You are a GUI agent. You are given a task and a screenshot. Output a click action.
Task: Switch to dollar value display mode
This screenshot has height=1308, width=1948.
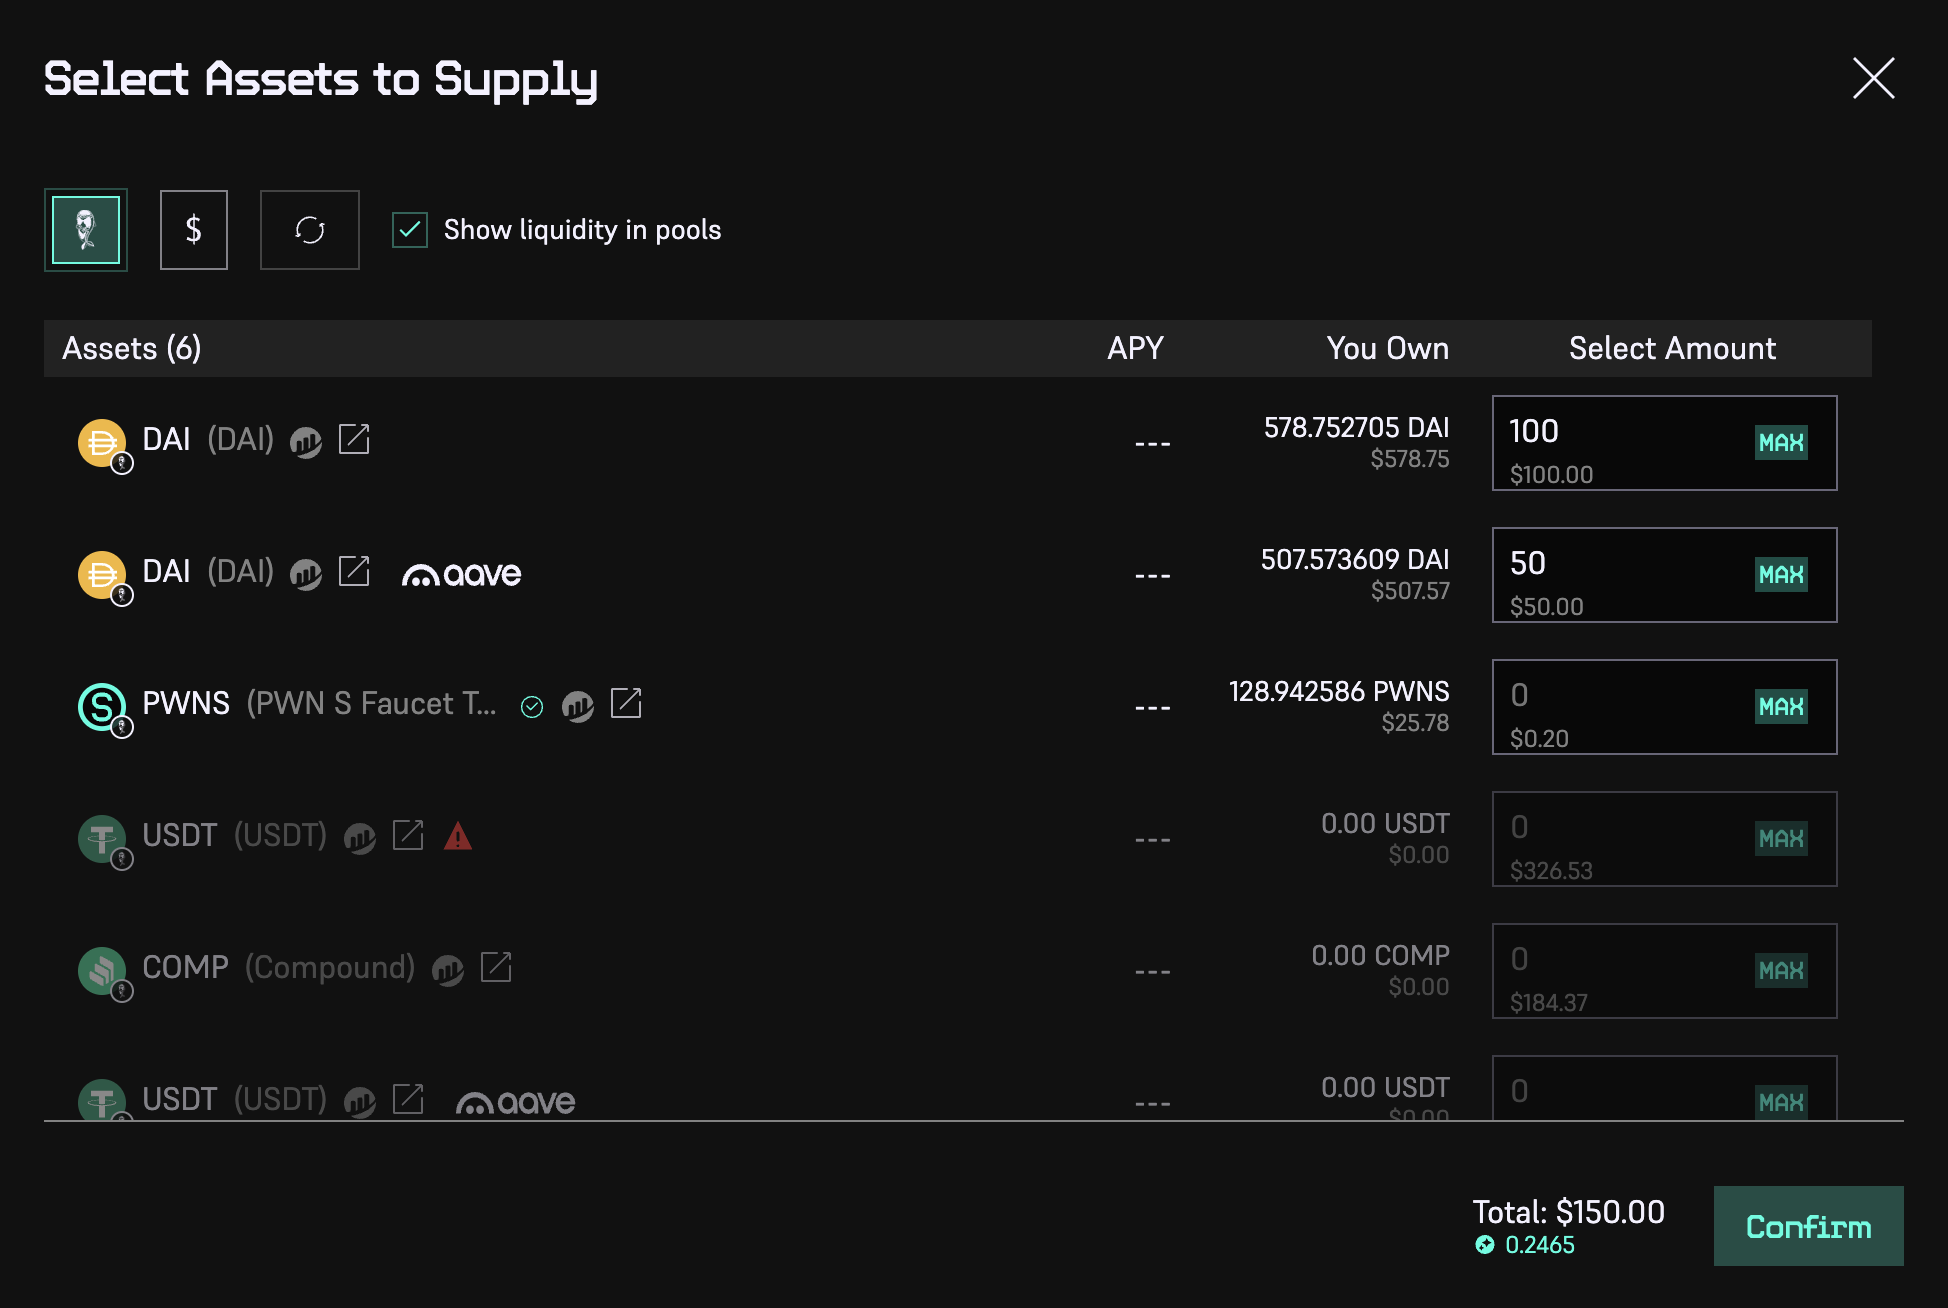click(x=194, y=230)
